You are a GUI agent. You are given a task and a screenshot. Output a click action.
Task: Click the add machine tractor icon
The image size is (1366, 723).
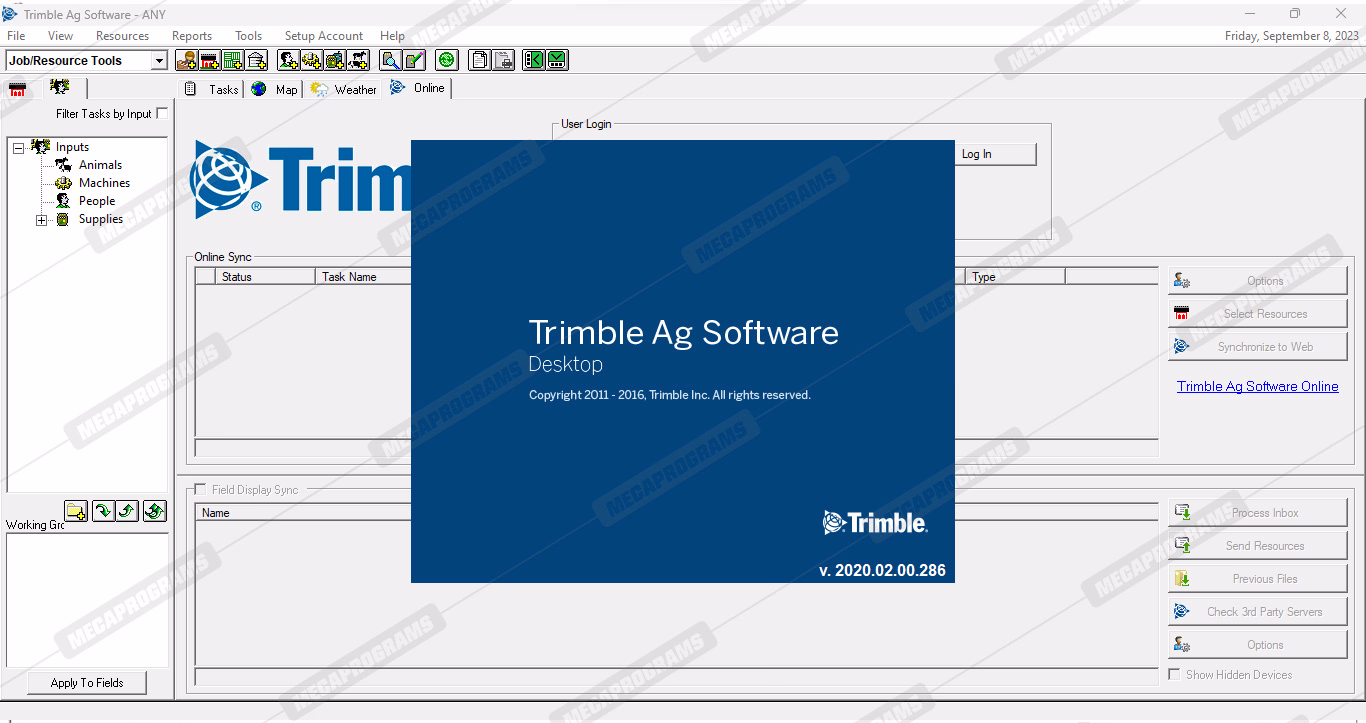[311, 60]
